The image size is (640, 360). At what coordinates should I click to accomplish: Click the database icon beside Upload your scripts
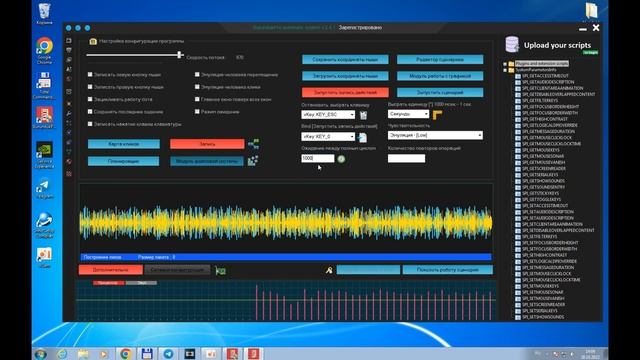pyautogui.click(x=512, y=44)
